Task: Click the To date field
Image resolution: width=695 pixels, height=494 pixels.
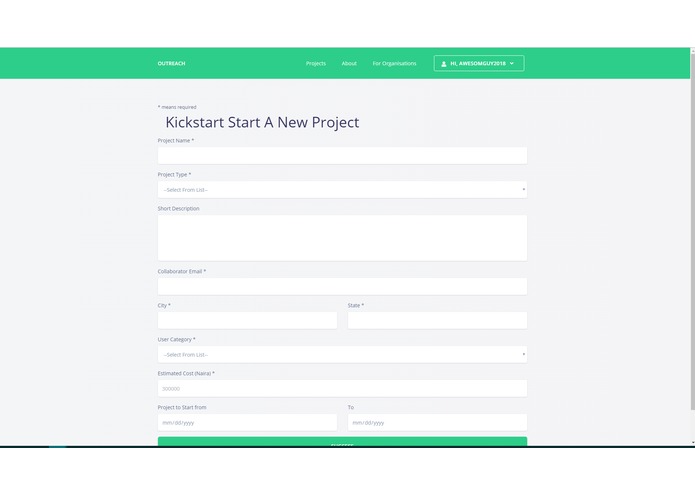Action: point(437,423)
